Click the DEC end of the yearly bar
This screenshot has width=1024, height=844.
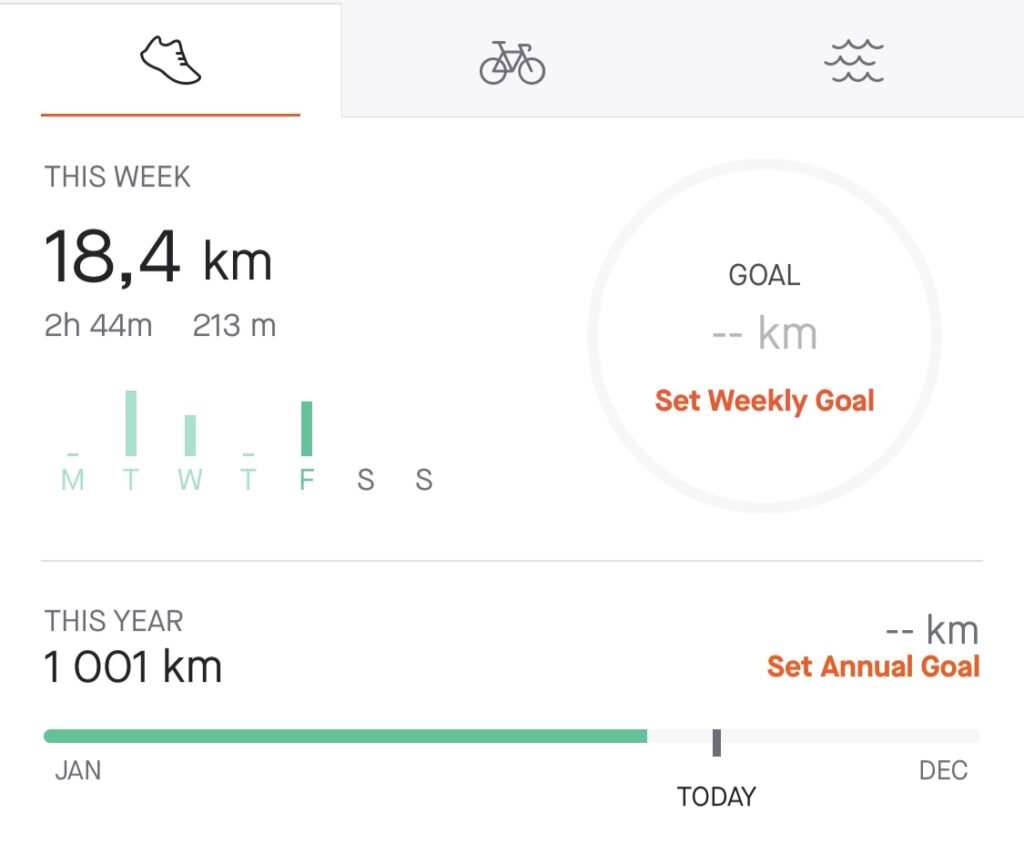[943, 770]
